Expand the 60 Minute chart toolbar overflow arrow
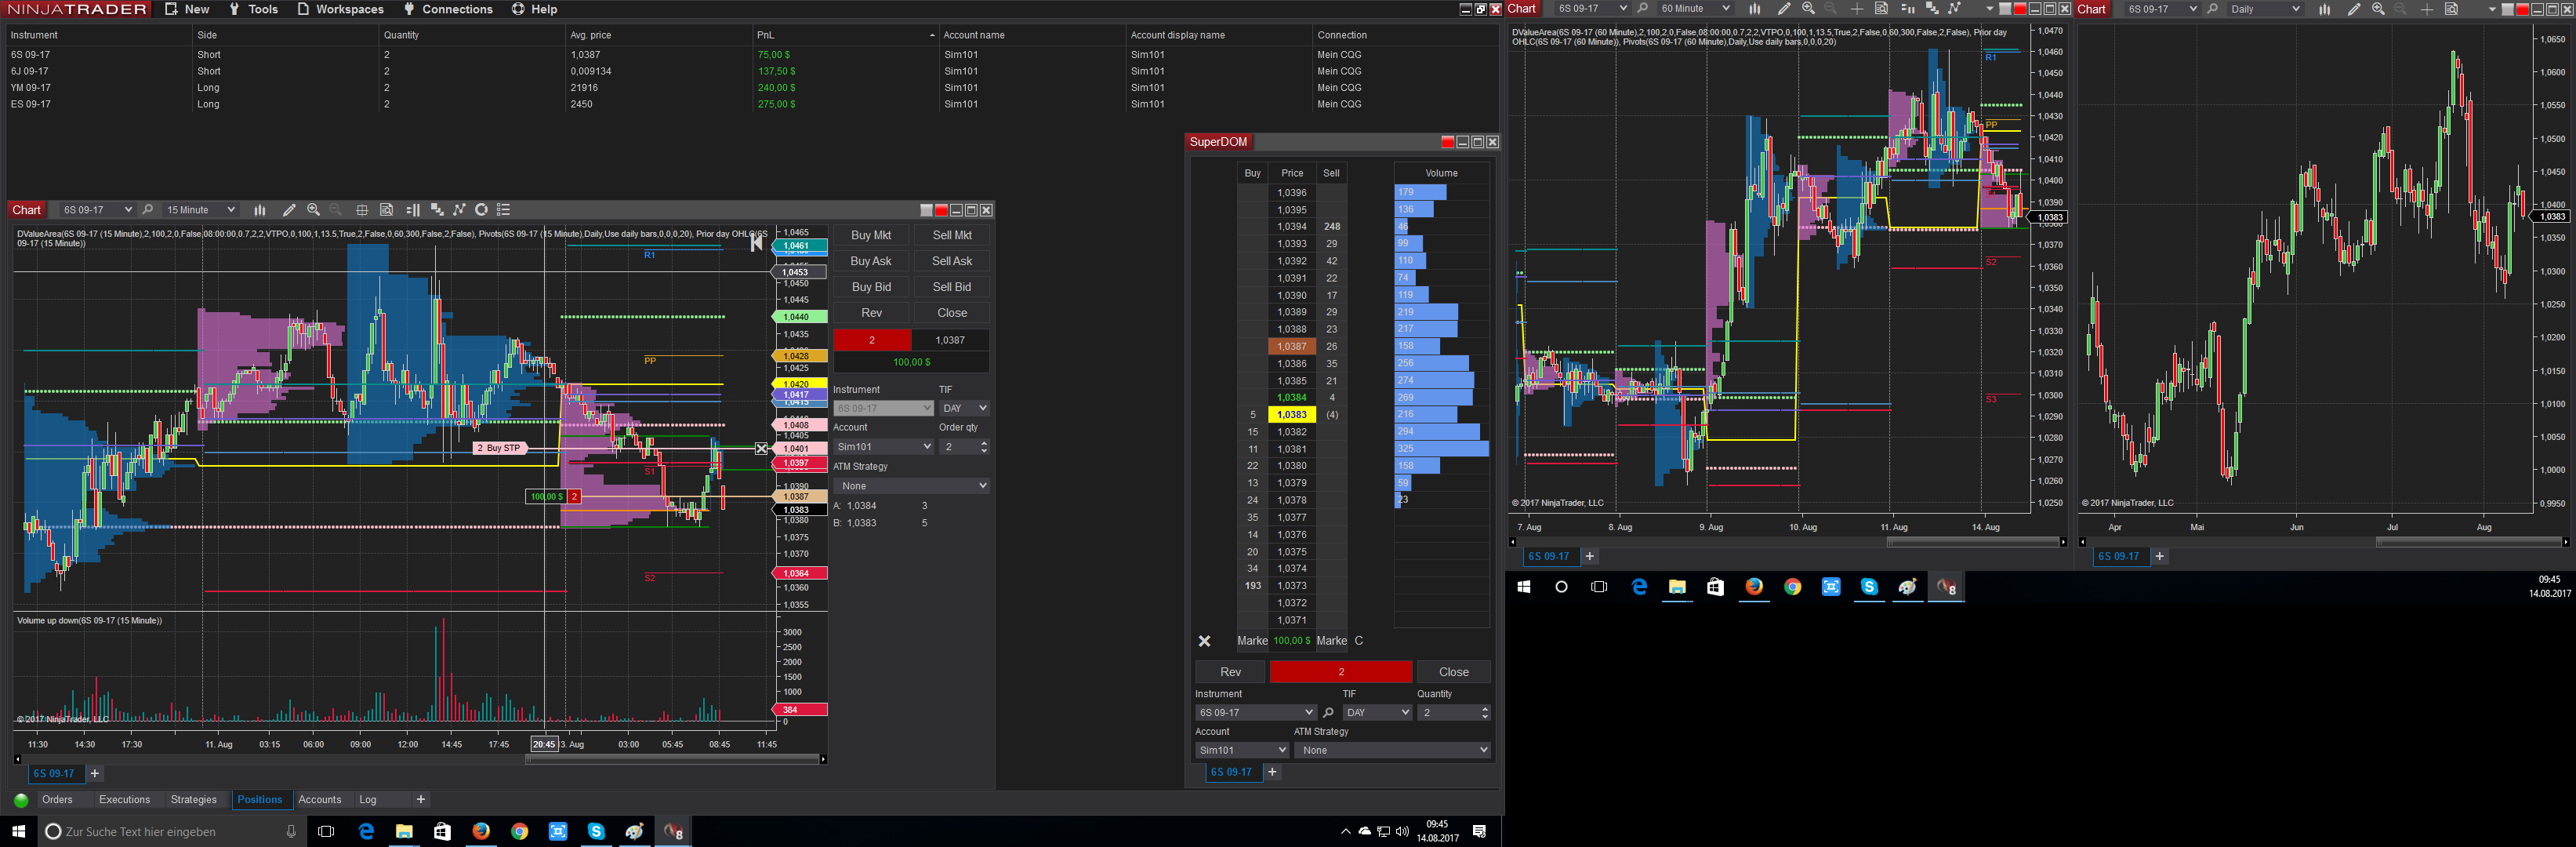 [x=1989, y=9]
